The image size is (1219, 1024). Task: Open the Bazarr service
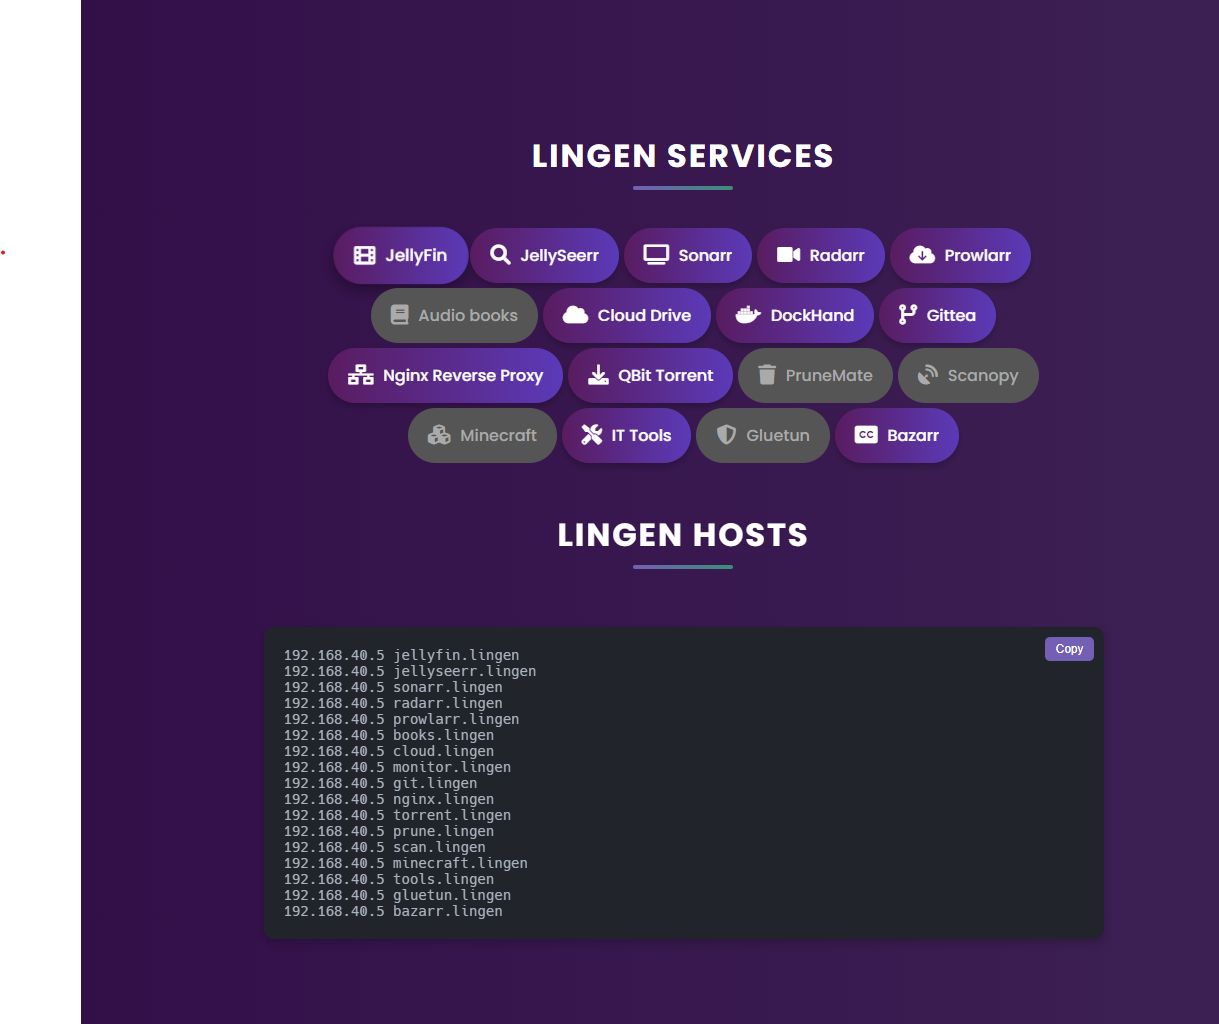(897, 435)
